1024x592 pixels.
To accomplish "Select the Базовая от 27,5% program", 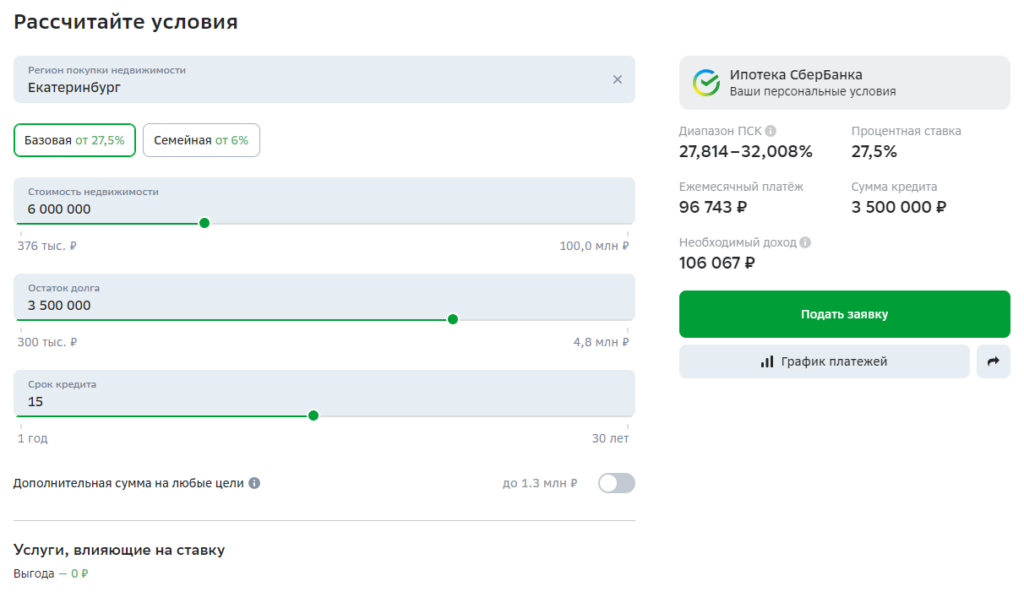I will [75, 141].
